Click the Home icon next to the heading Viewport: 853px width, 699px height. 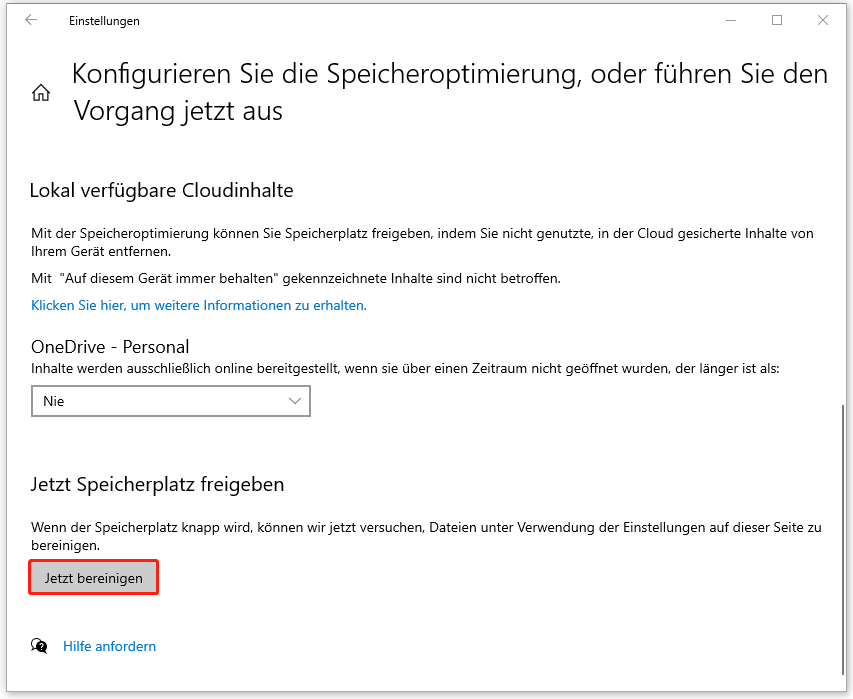40,91
